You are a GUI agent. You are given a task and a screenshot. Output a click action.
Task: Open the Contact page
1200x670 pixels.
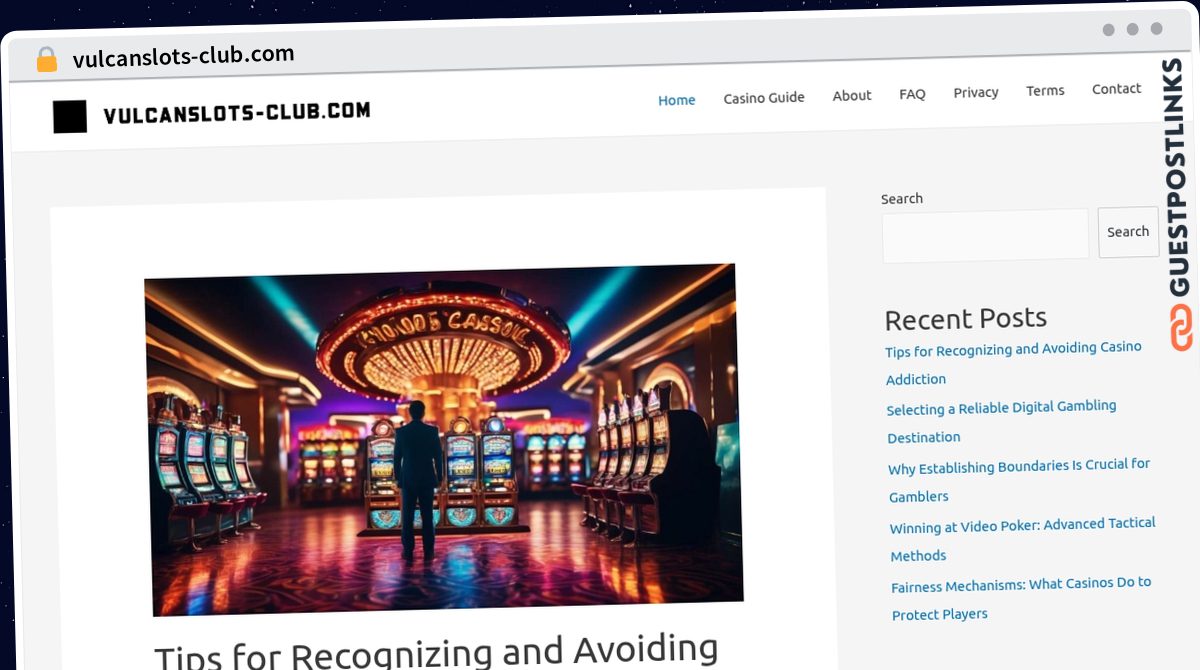[x=1116, y=88]
